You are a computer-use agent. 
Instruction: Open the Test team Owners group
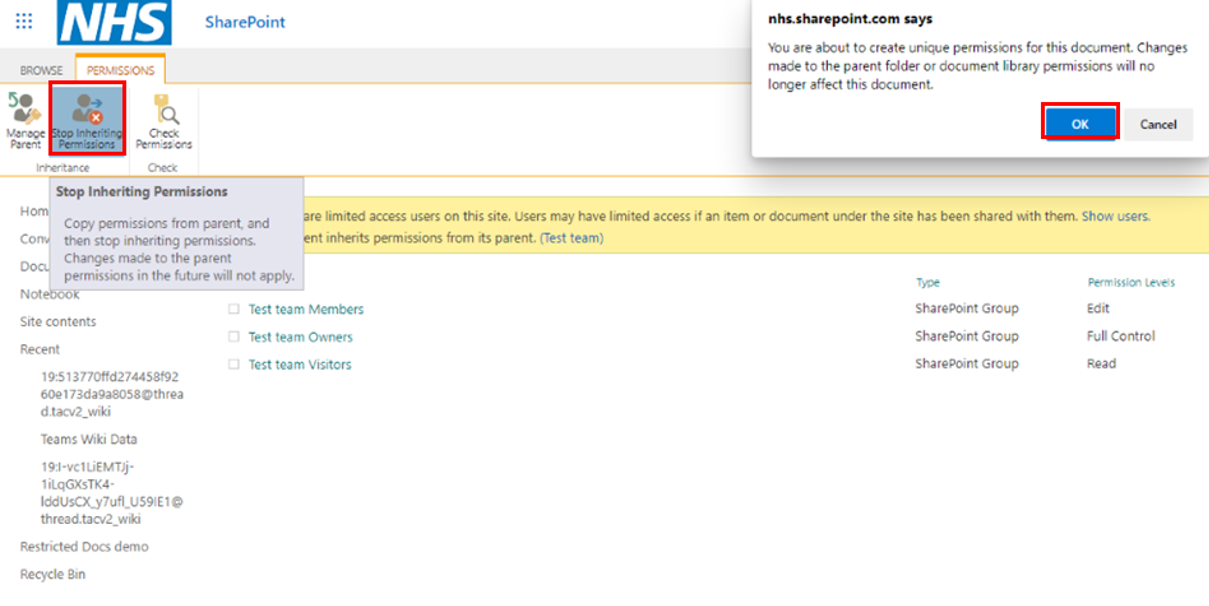[300, 337]
